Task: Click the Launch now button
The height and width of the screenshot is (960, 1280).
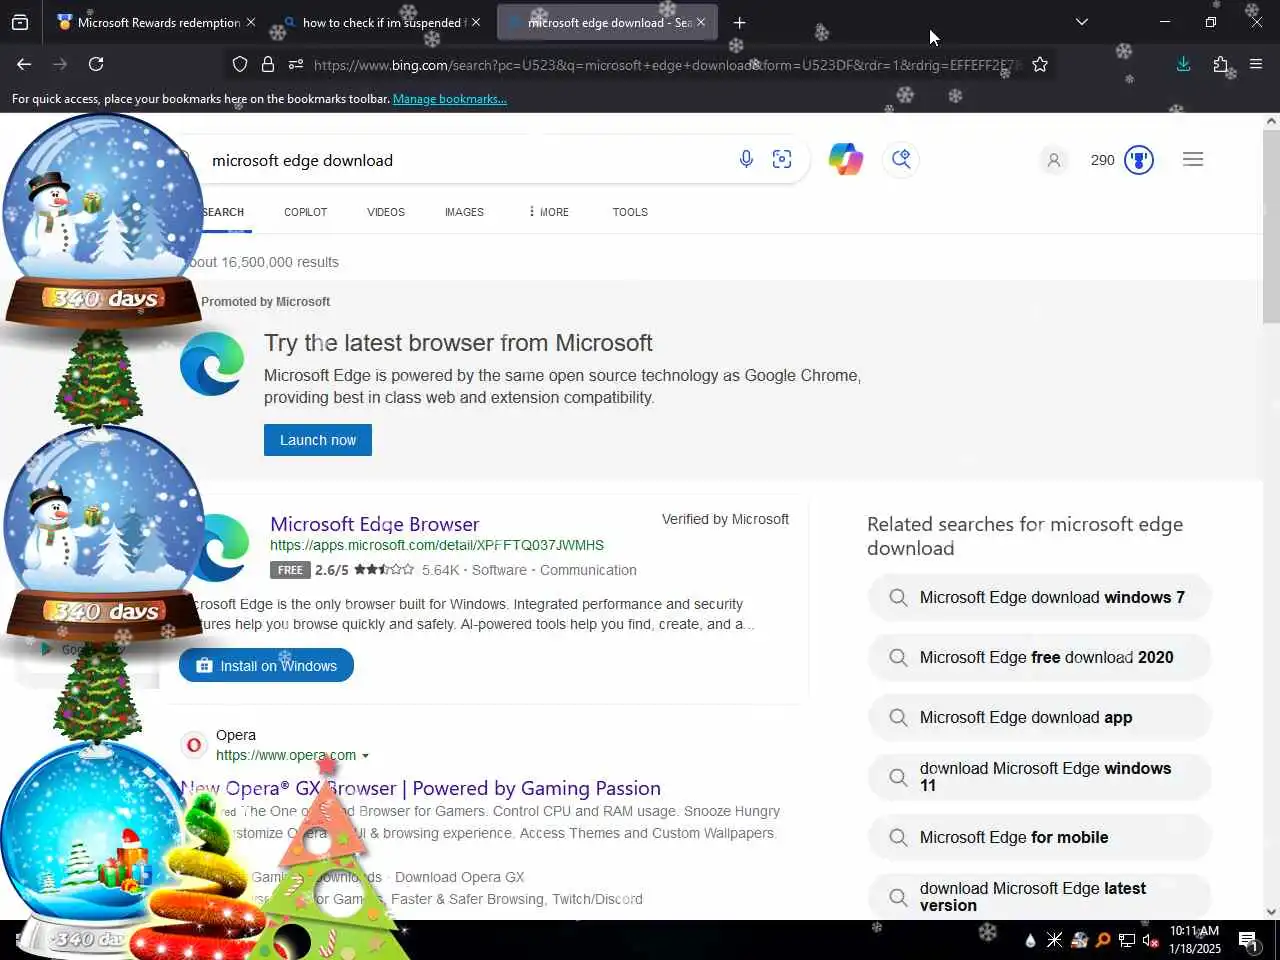Action: pos(318,440)
